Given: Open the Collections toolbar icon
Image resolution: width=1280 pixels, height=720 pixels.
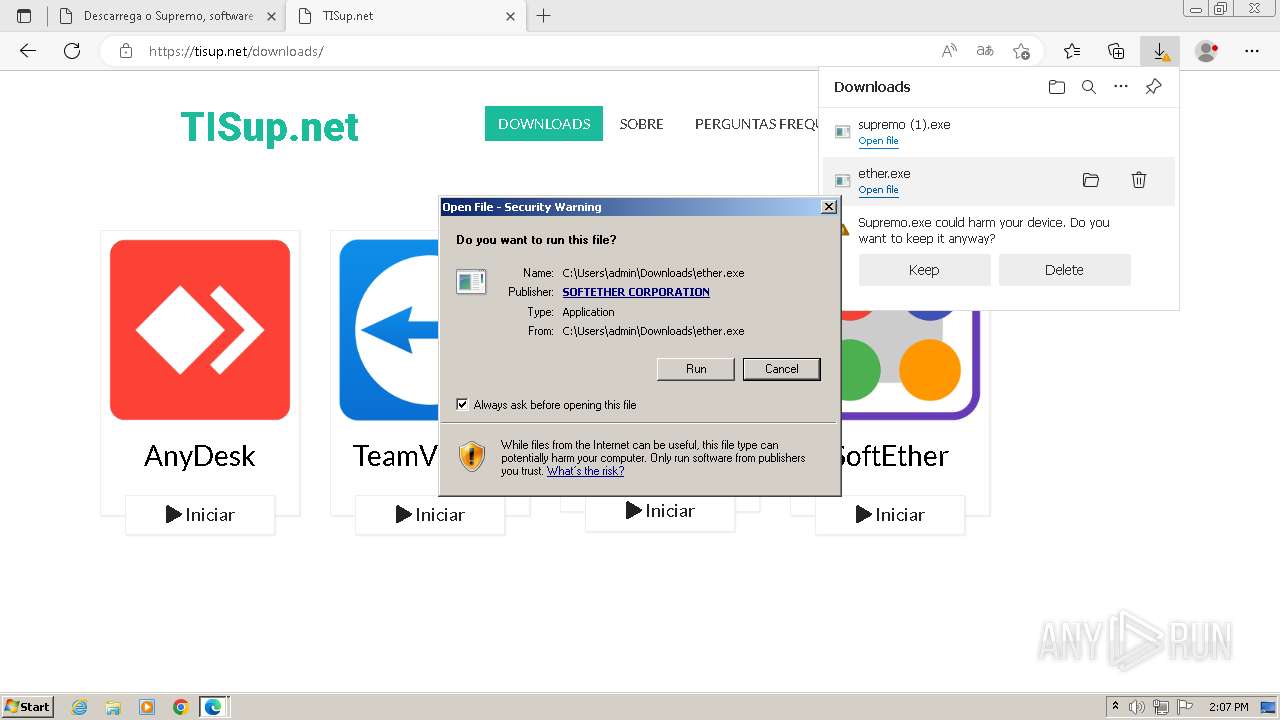Looking at the screenshot, I should pos(1116,51).
